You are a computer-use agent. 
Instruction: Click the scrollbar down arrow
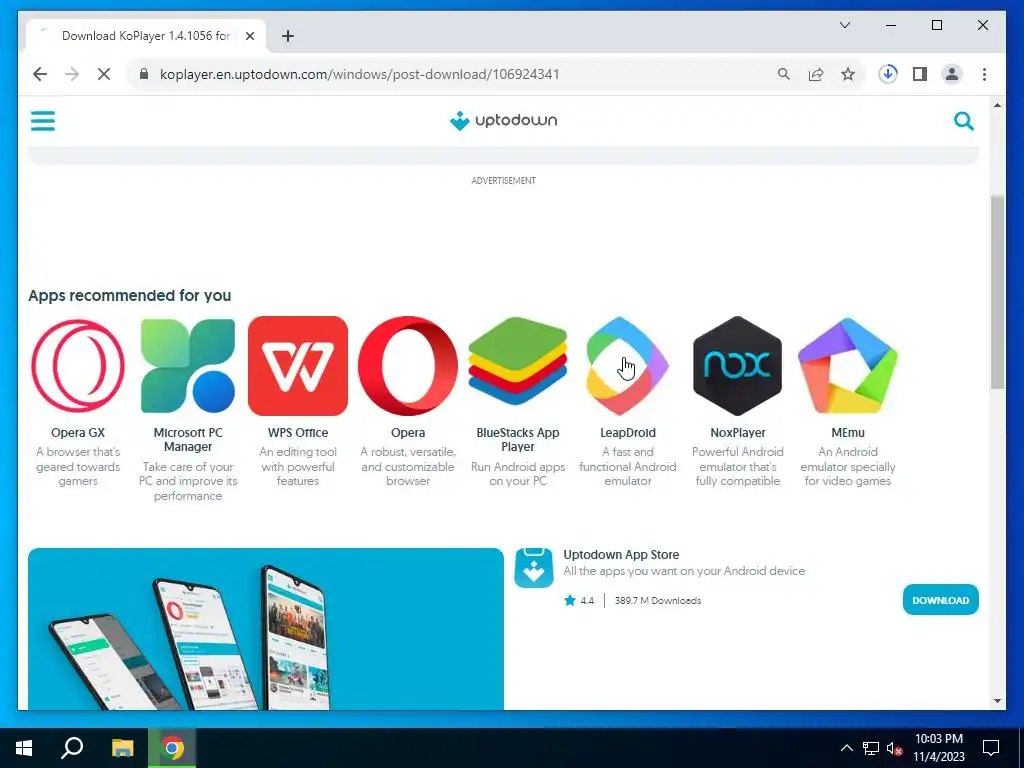pyautogui.click(x=997, y=701)
